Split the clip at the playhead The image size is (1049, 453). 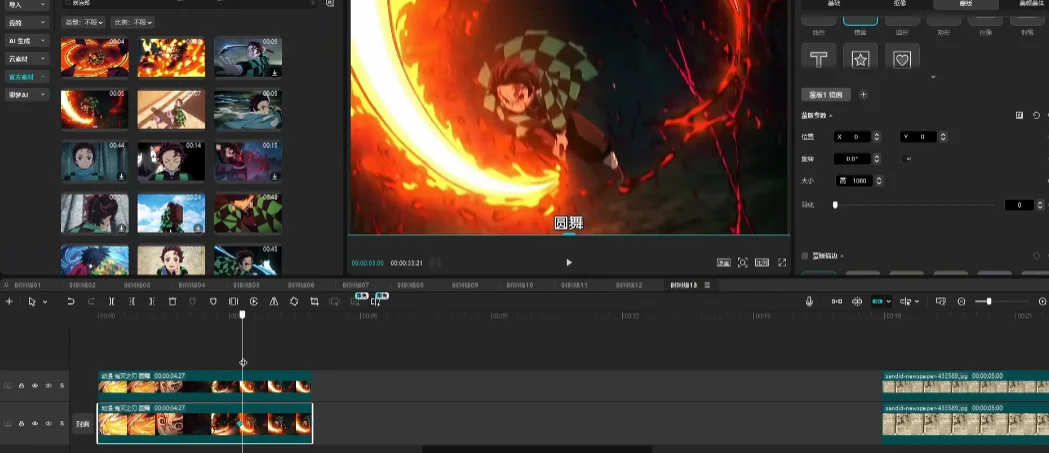point(112,302)
